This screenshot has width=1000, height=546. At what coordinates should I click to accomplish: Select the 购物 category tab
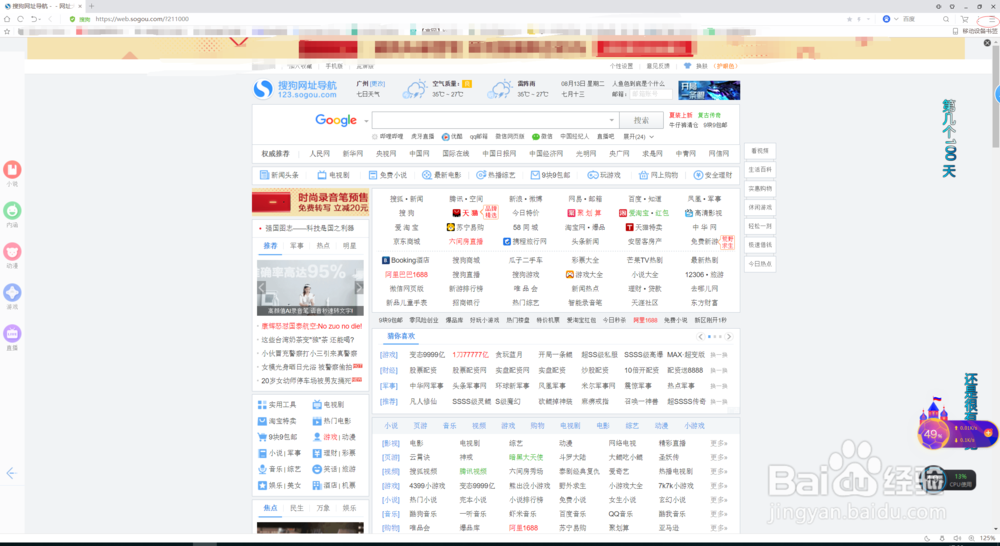coord(537,425)
